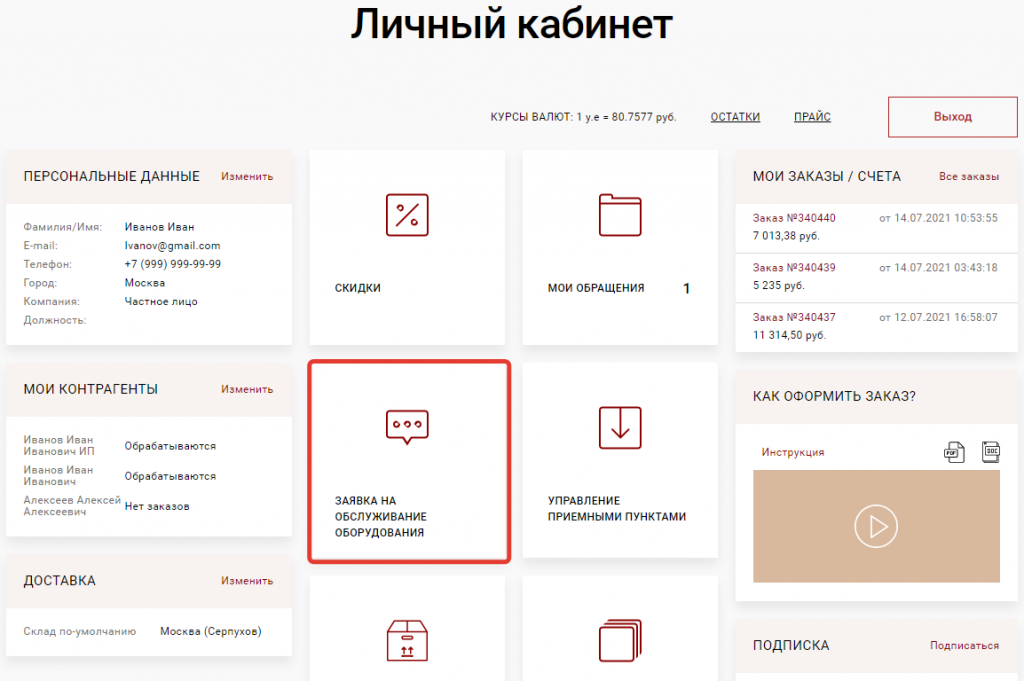The height and width of the screenshot is (681, 1024).
Task: Click the date 12.07.2021 16:58:07
Action: [946, 317]
